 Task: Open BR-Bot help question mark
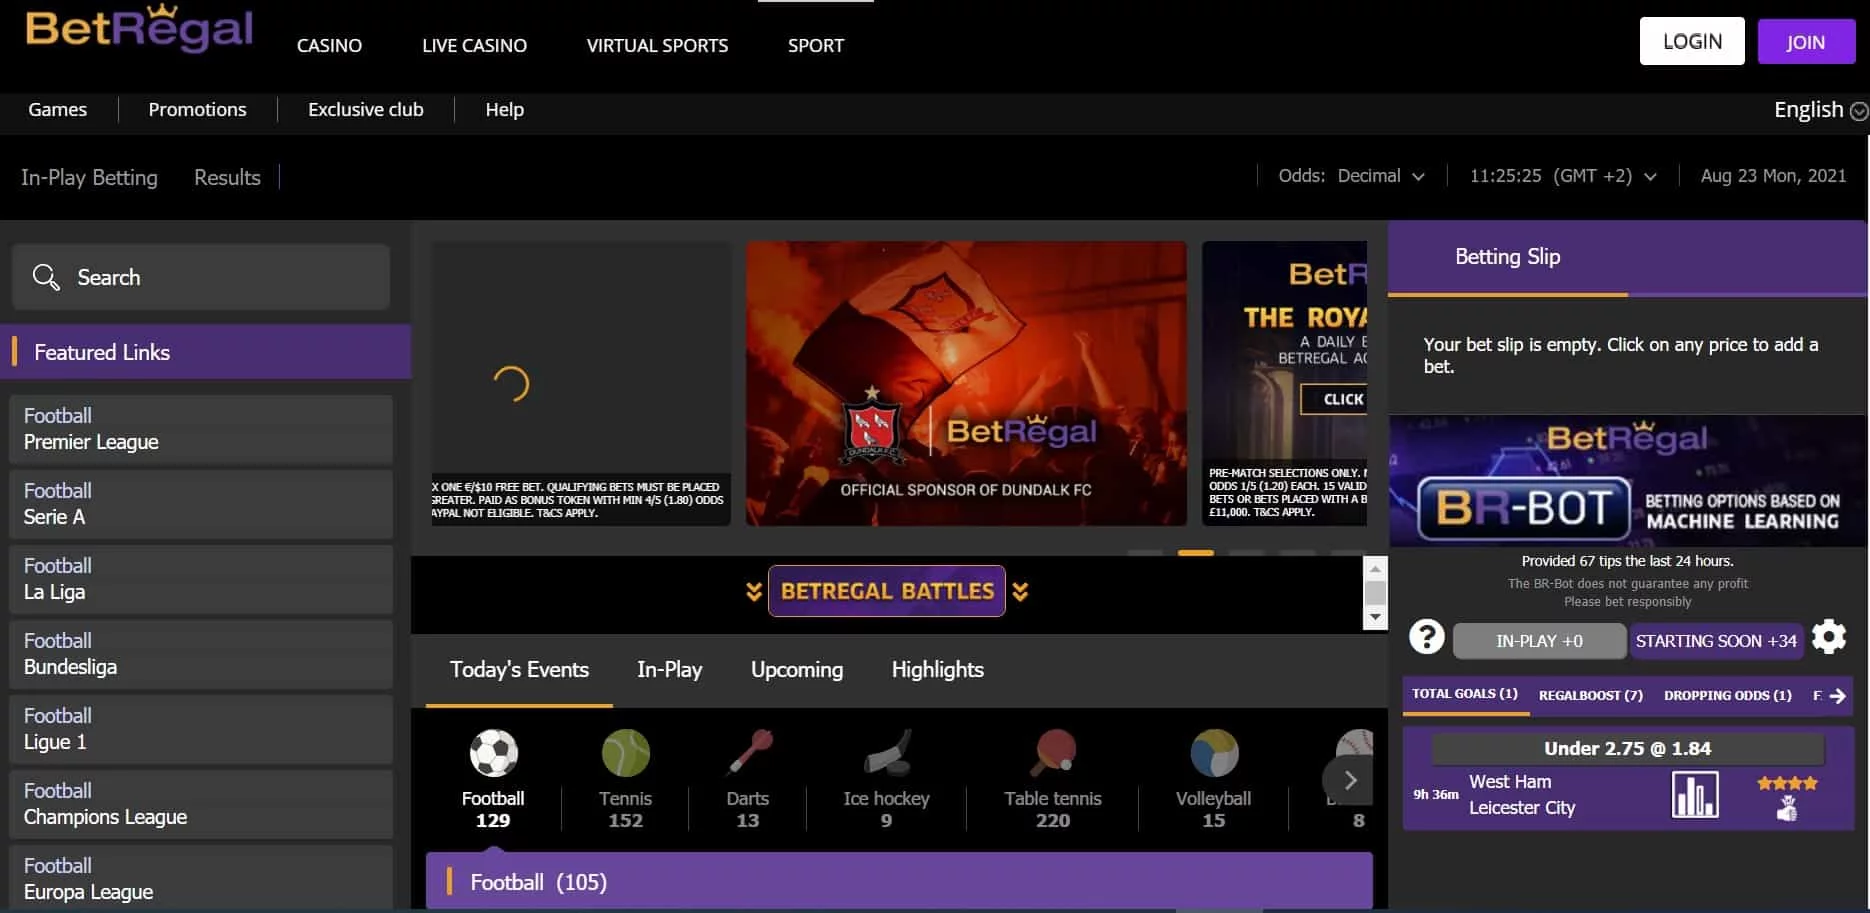[1427, 637]
